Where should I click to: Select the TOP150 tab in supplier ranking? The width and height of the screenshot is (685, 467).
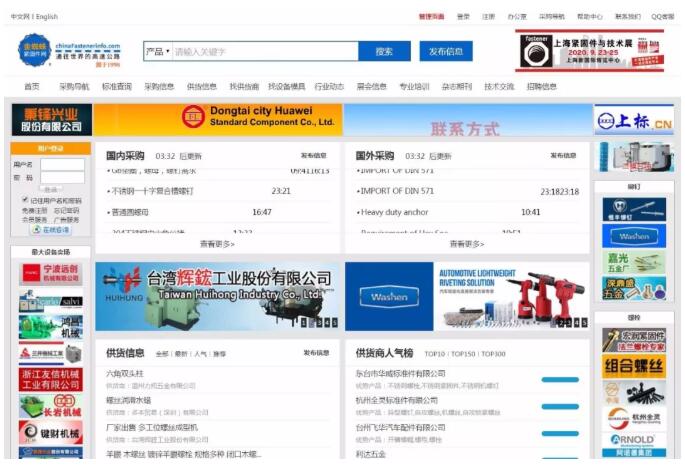click(463, 354)
